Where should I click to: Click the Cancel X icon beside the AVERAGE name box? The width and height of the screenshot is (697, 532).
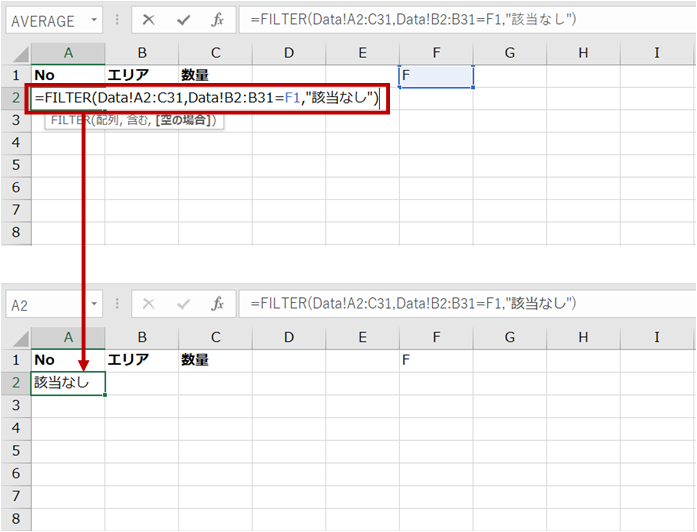[x=148, y=20]
